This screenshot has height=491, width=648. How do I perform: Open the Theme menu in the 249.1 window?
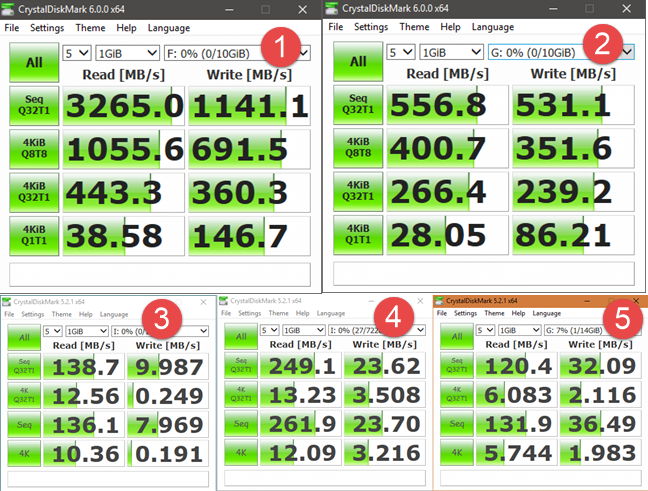[x=279, y=313]
